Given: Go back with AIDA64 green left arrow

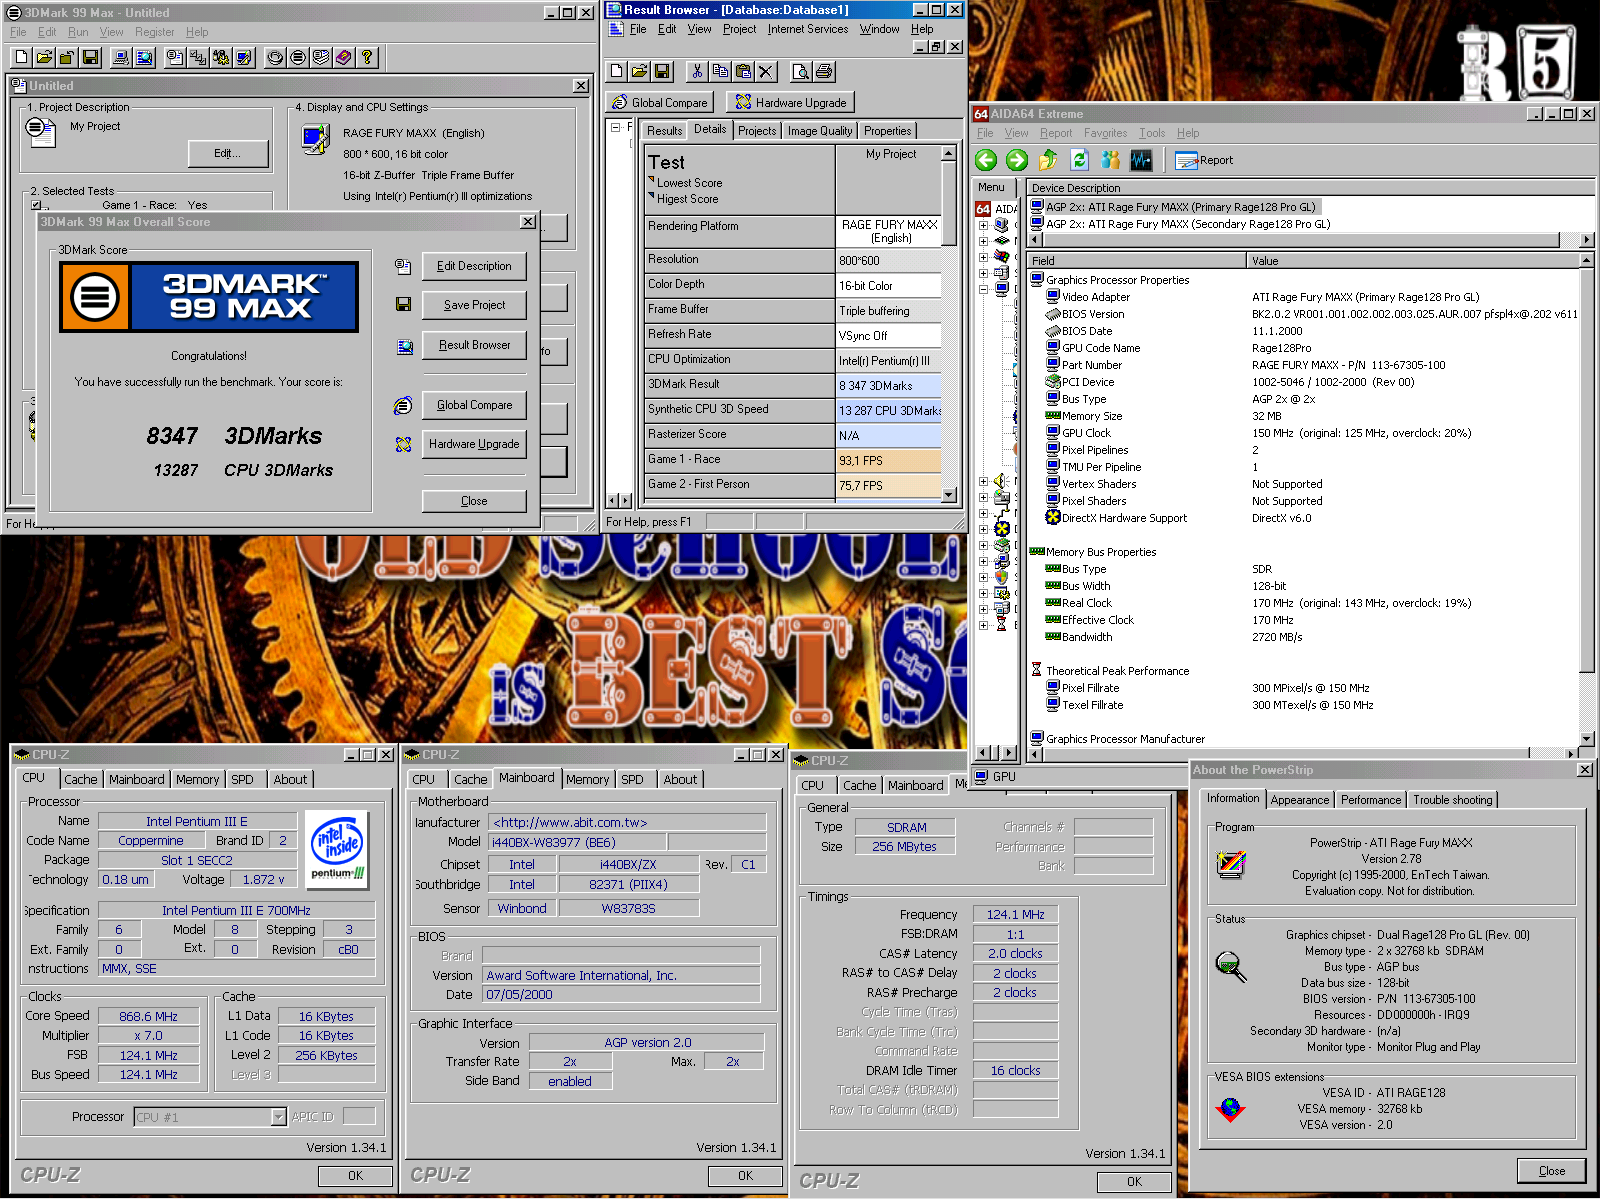Looking at the screenshot, I should [x=986, y=160].
